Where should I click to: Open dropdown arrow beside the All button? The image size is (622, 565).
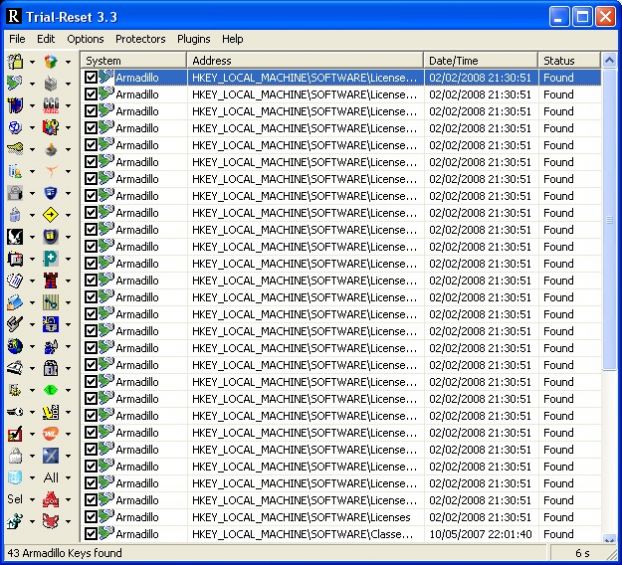(68, 478)
